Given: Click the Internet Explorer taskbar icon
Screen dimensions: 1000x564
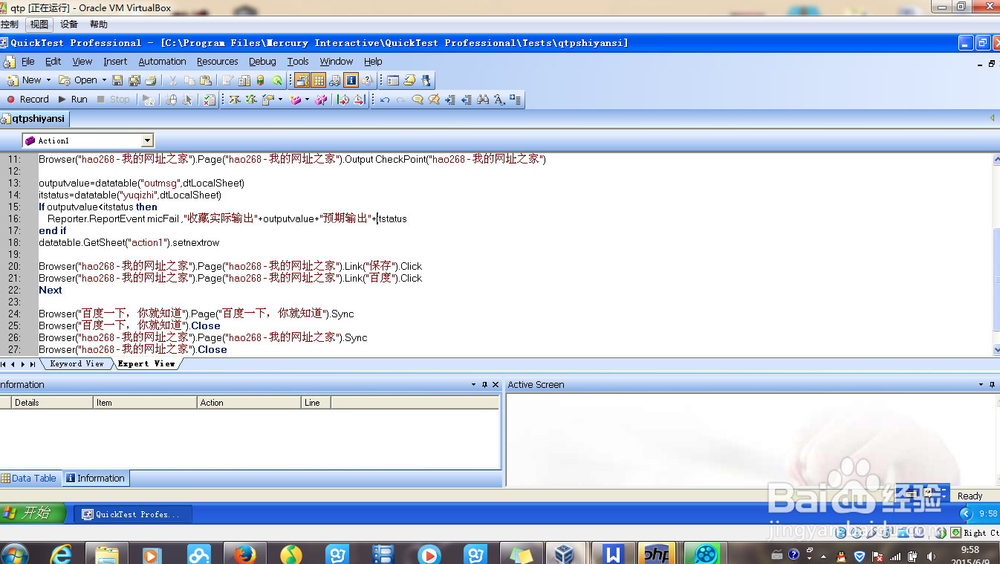Looking at the screenshot, I should pos(61,554).
